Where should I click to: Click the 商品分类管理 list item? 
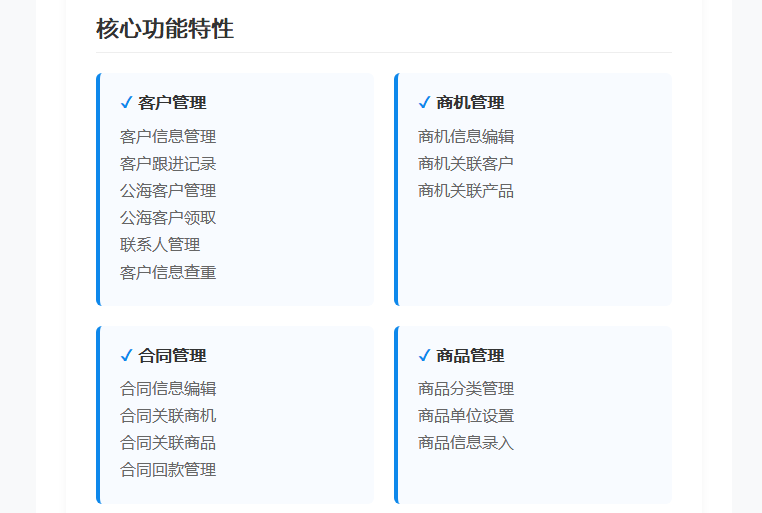[466, 389]
